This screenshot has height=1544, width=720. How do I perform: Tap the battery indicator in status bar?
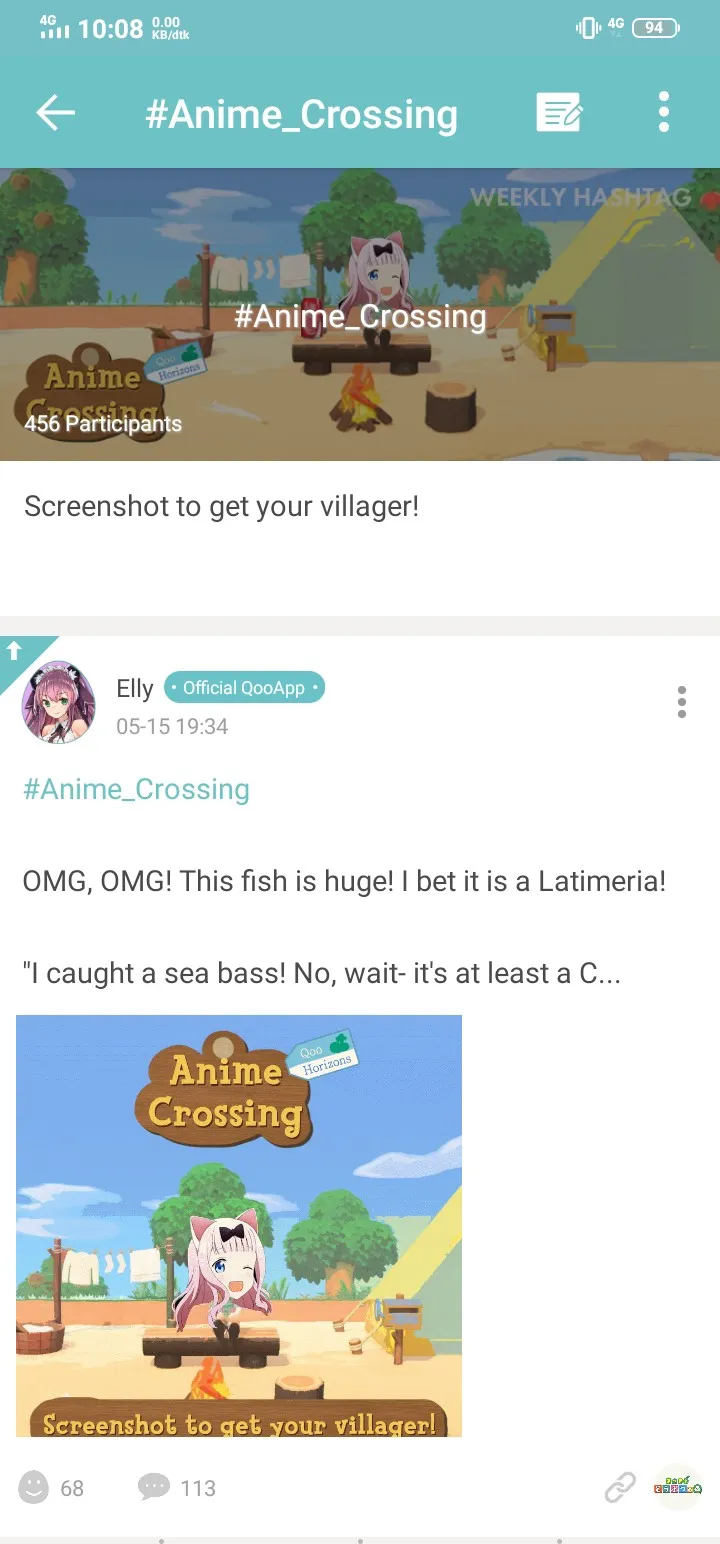click(x=656, y=28)
